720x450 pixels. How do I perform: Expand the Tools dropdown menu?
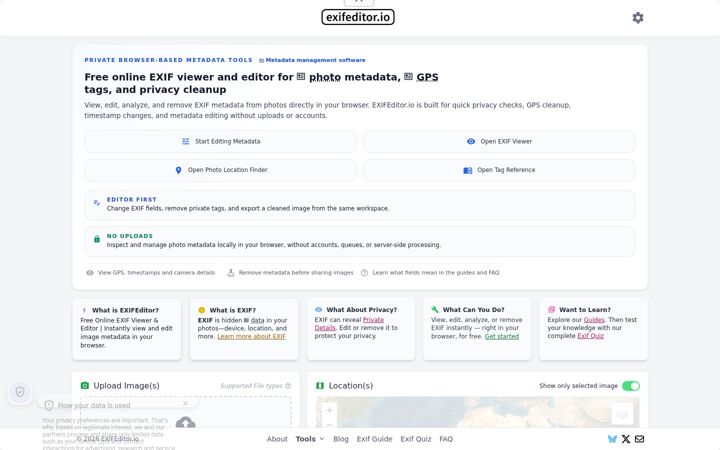(x=310, y=439)
